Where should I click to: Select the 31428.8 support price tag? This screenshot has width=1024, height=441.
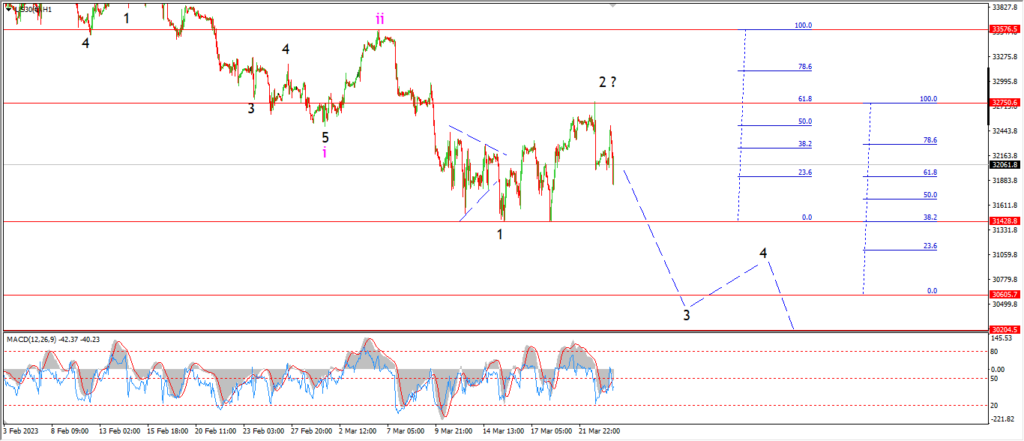[1006, 221]
